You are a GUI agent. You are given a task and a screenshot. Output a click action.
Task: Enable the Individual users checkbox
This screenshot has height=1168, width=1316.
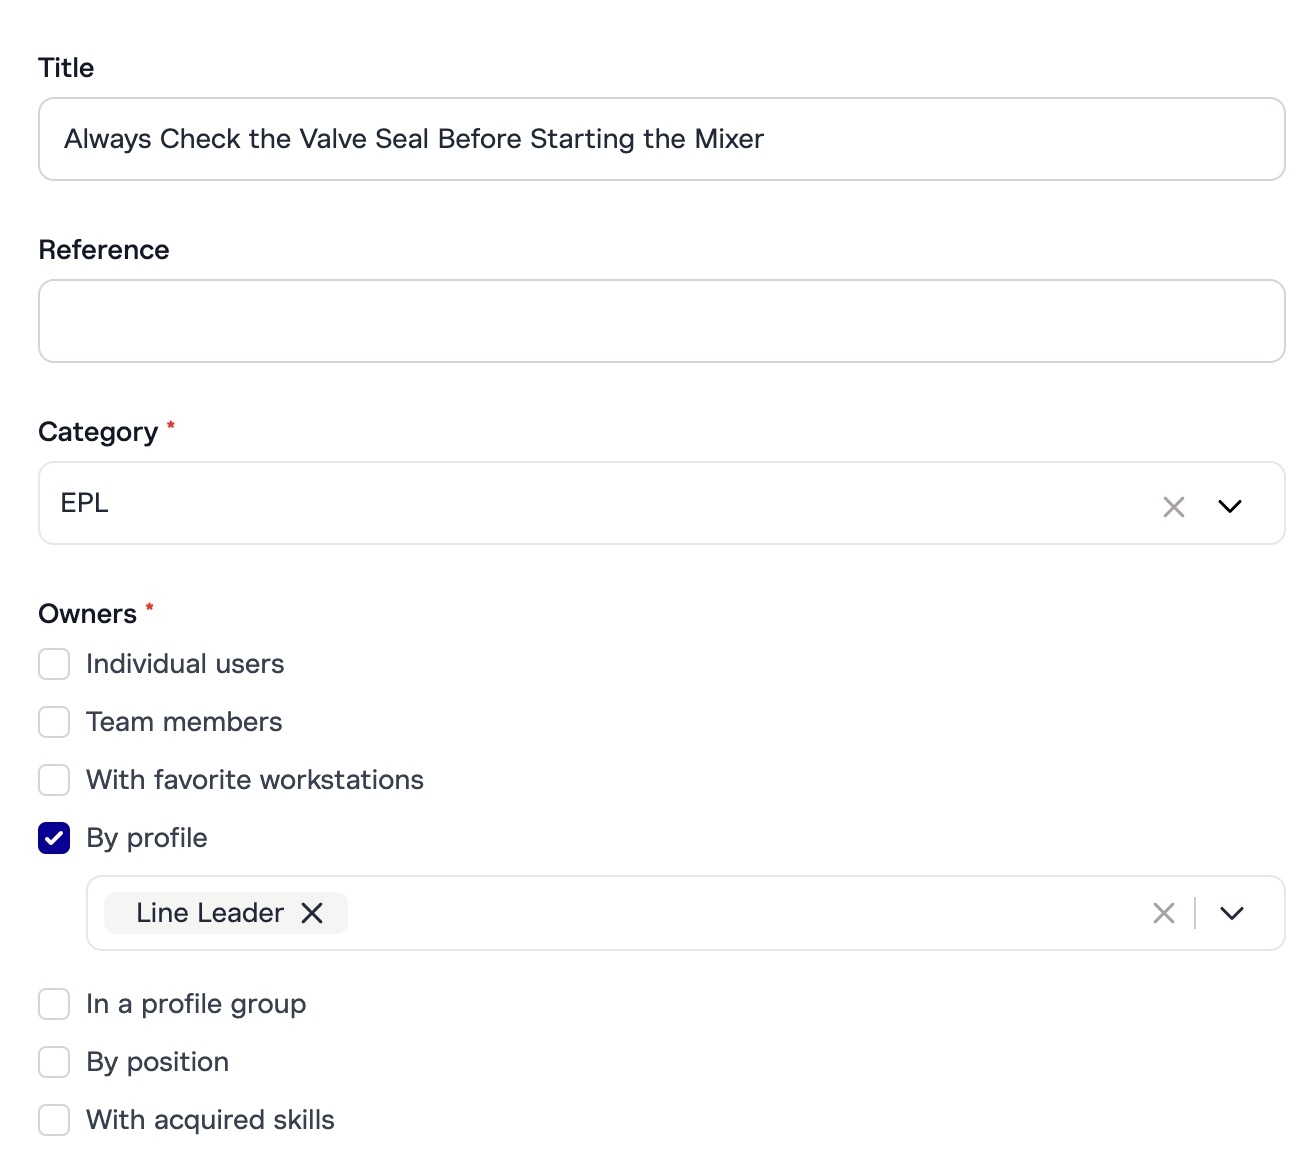click(x=54, y=664)
